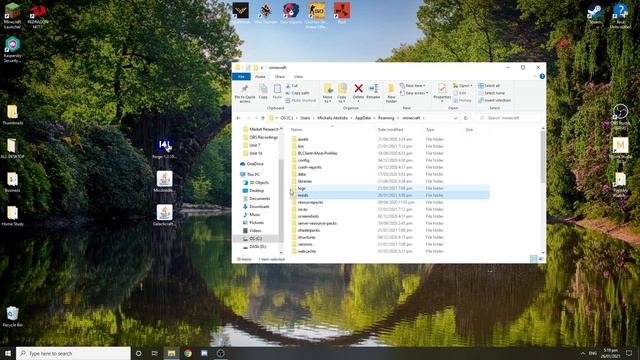Switch to the Home ribbon tab

coord(260,77)
